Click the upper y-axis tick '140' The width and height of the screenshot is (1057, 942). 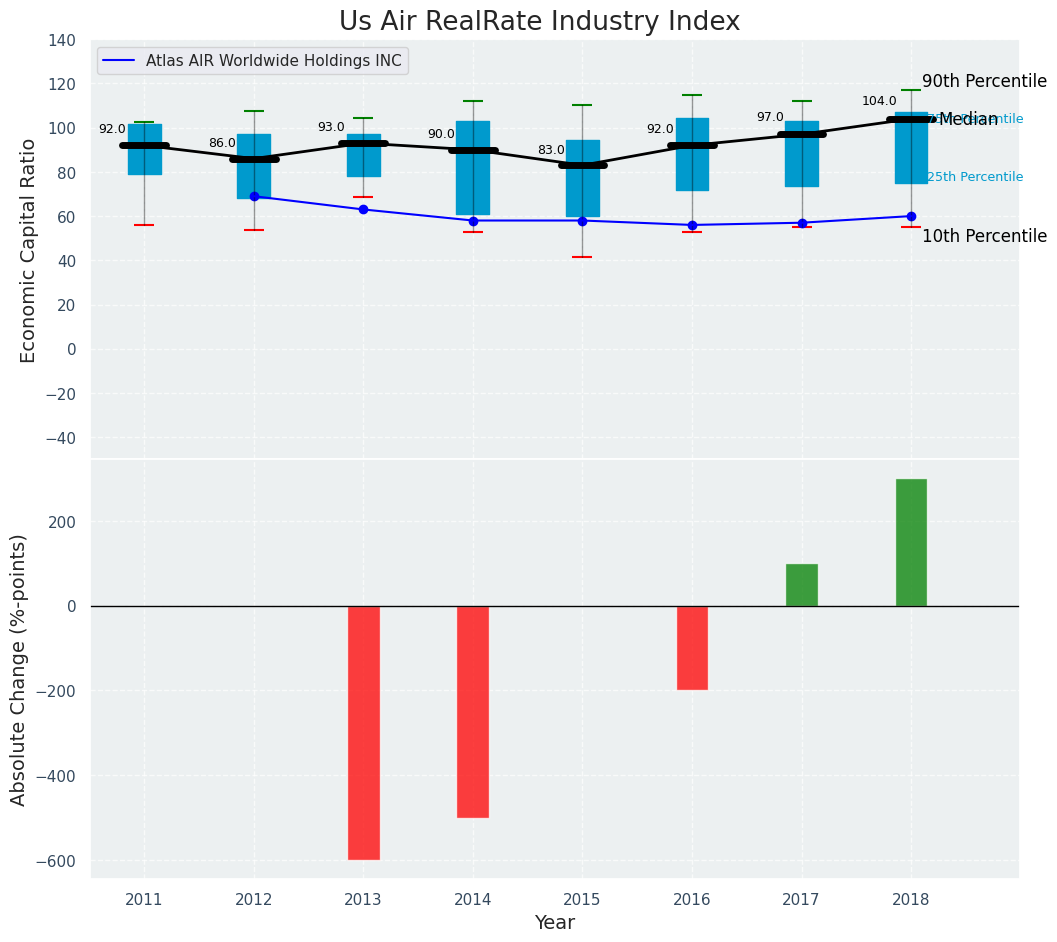pos(63,40)
